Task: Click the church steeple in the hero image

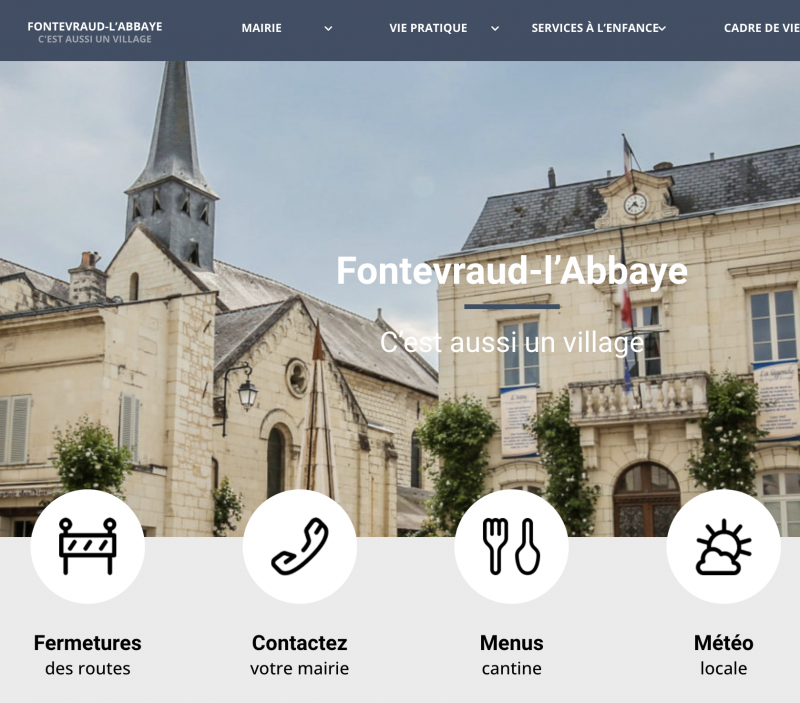Action: click(x=172, y=166)
